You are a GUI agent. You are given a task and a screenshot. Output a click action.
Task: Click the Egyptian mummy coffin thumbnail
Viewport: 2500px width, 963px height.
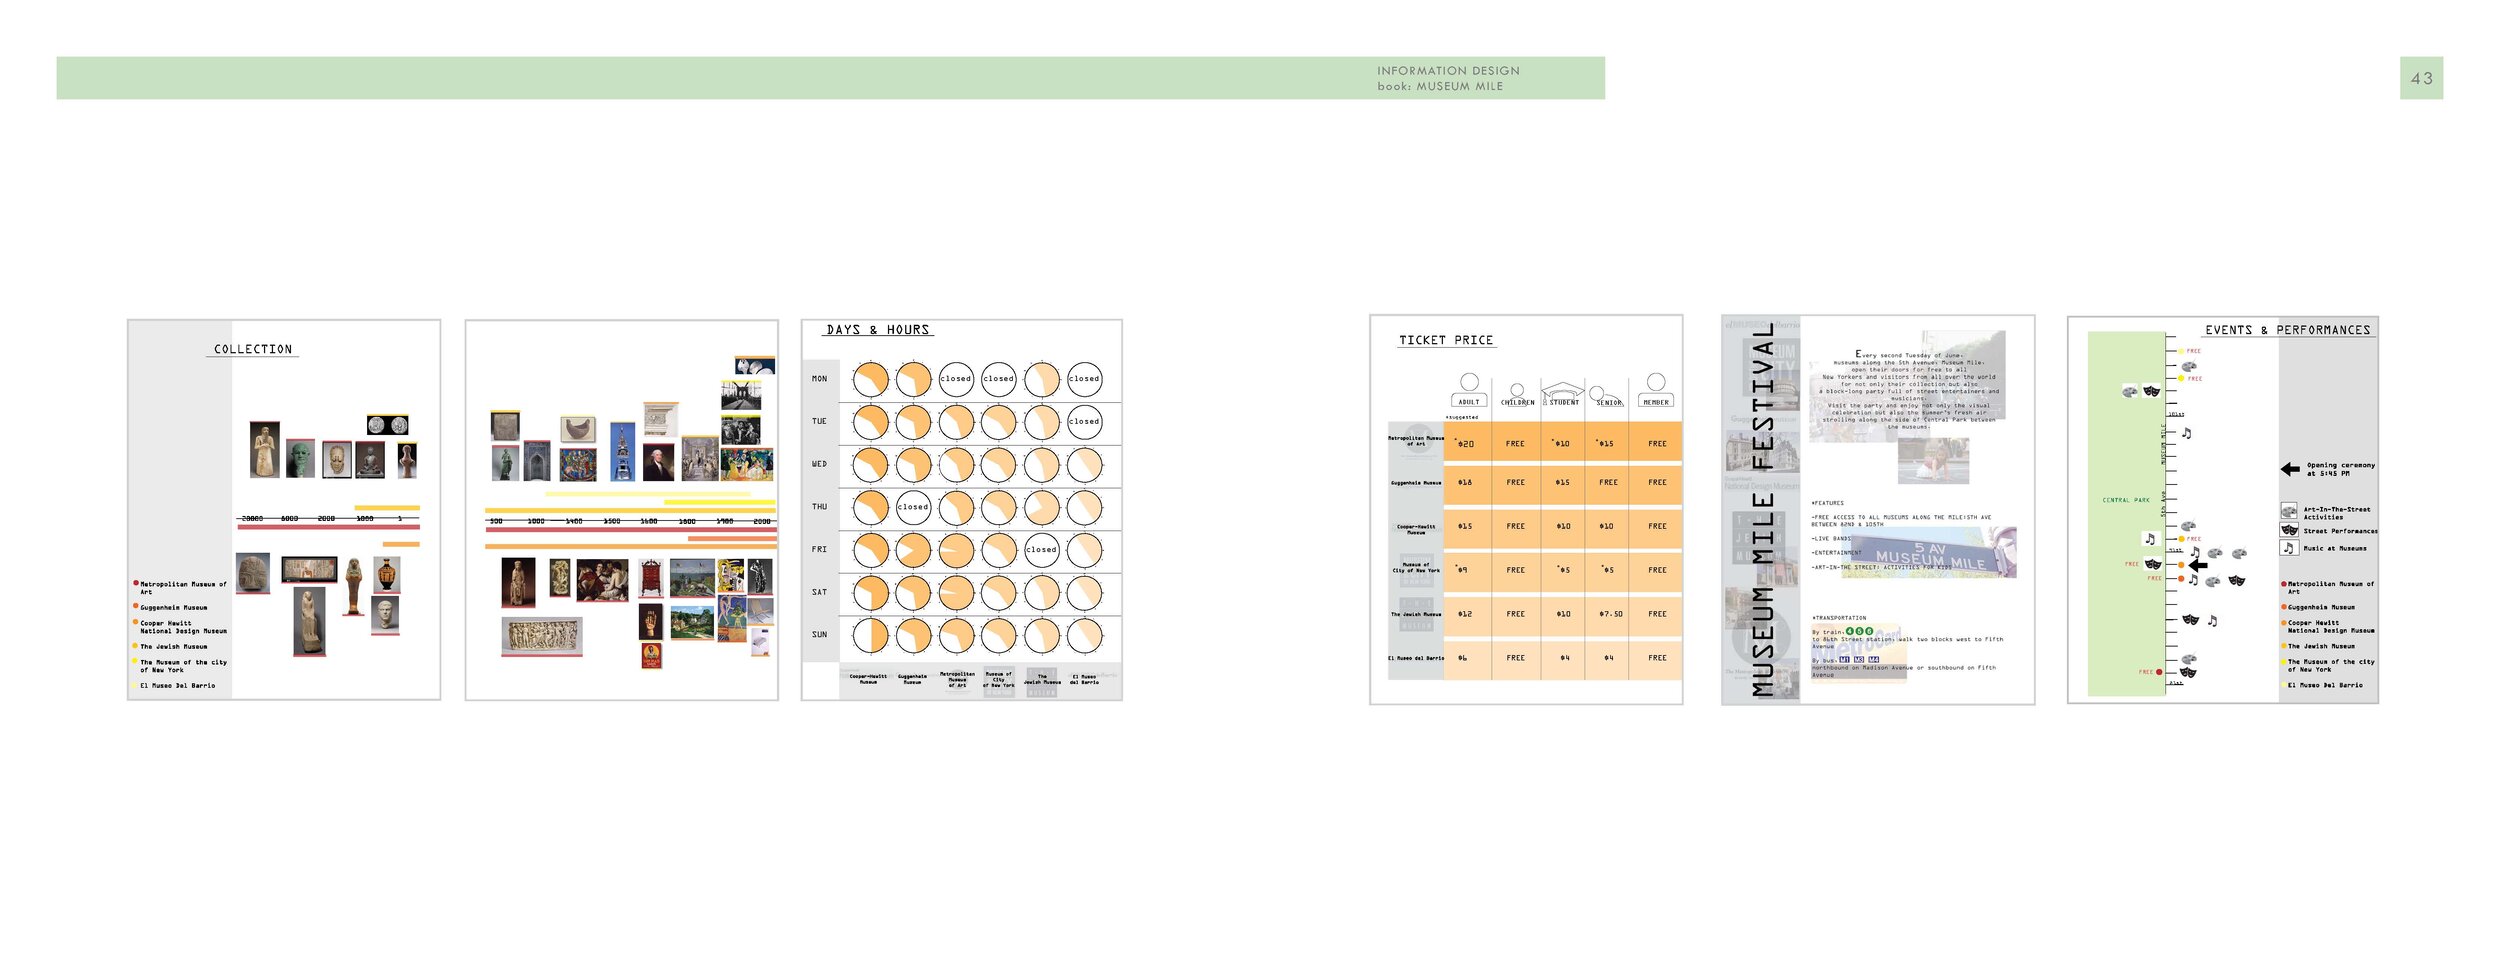pos(353,586)
